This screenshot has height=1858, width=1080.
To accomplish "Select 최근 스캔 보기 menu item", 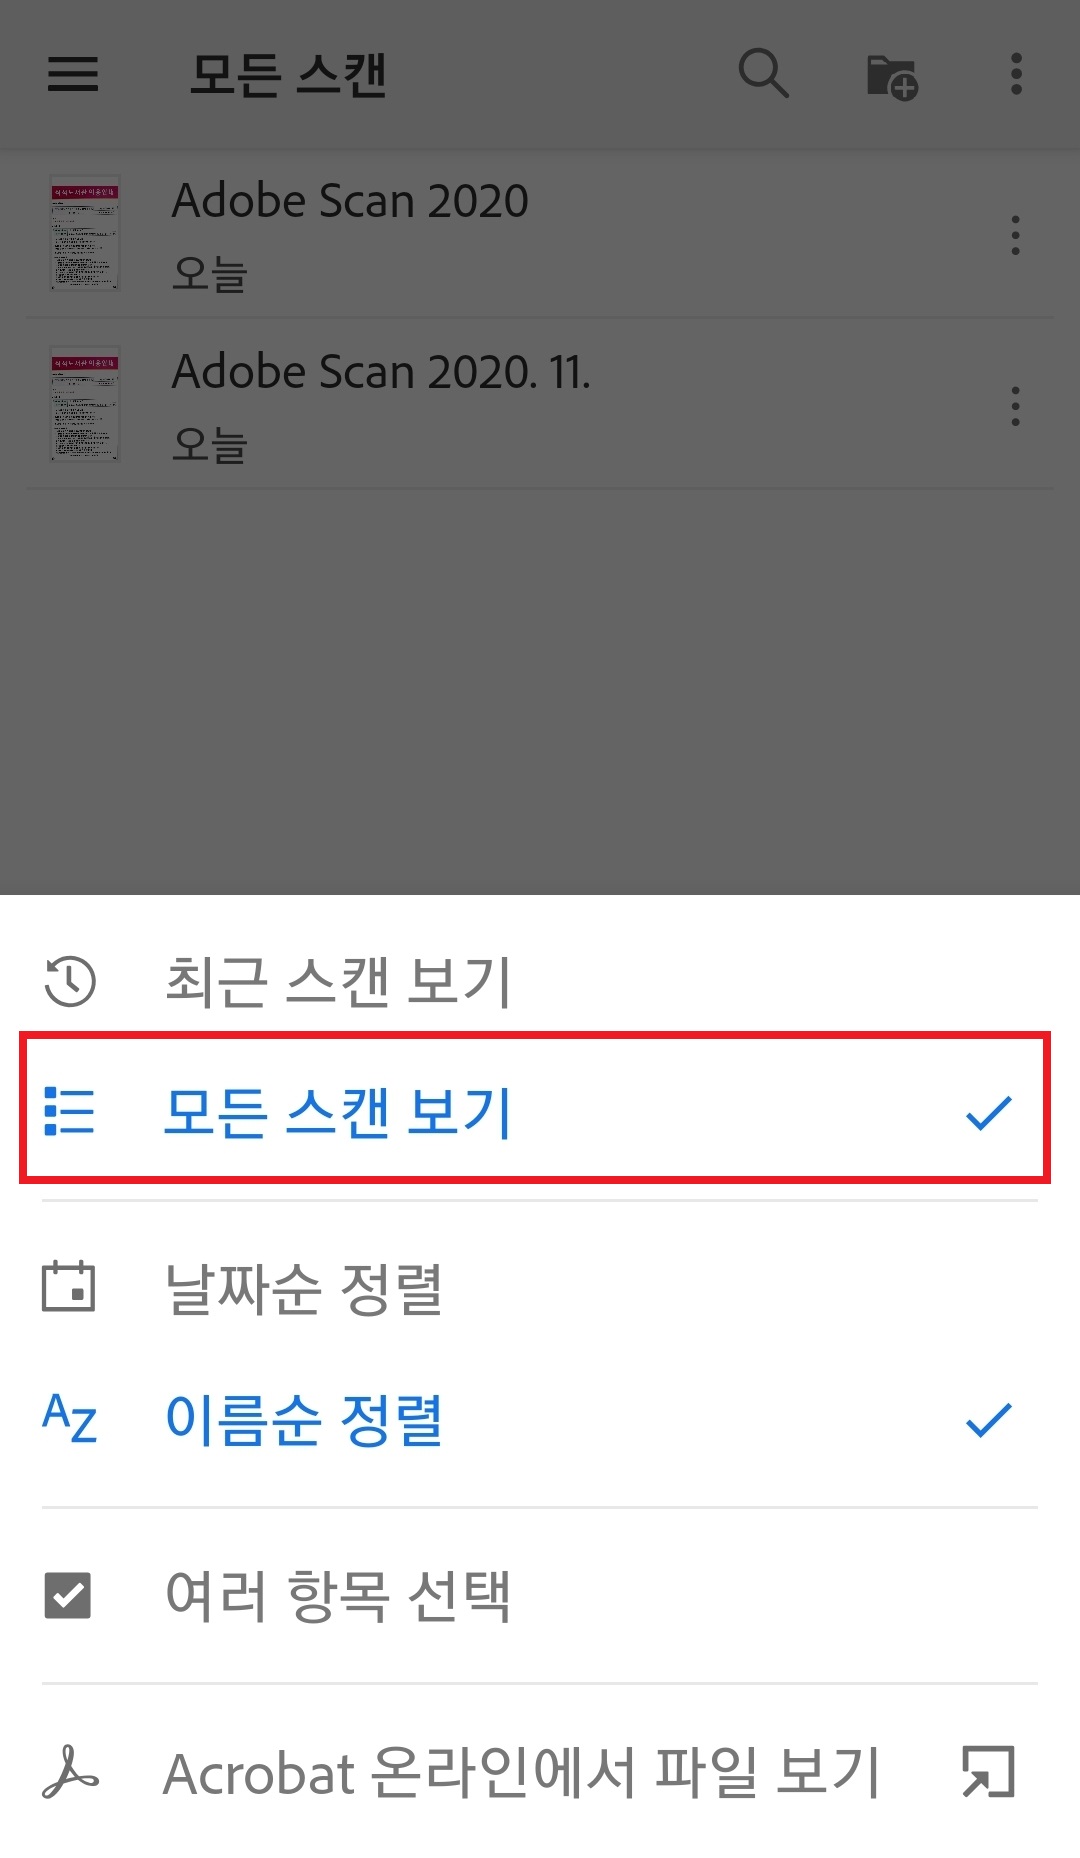I will [x=540, y=980].
